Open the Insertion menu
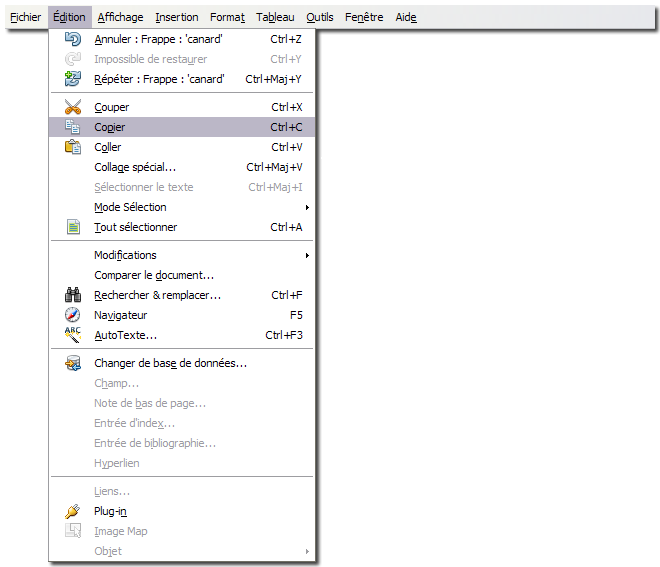 177,17
